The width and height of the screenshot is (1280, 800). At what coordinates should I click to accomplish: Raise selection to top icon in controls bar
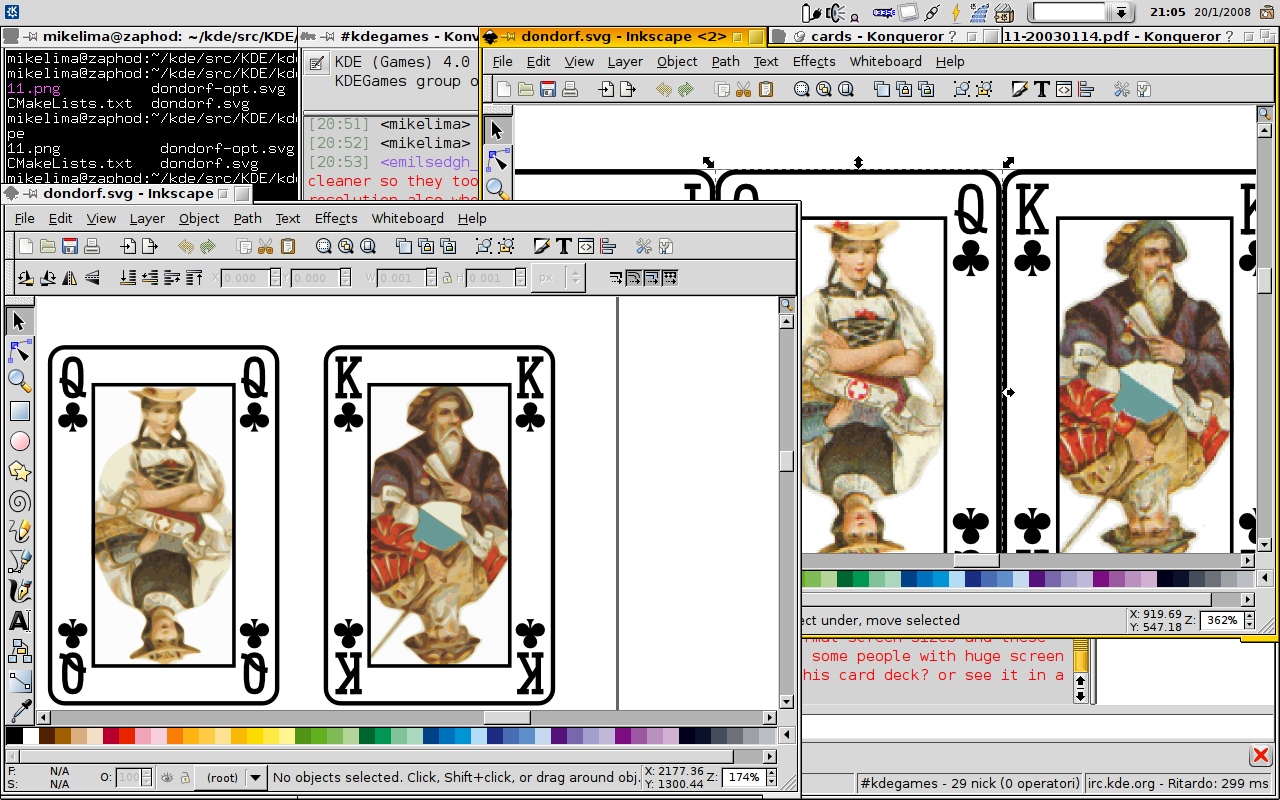(x=194, y=278)
